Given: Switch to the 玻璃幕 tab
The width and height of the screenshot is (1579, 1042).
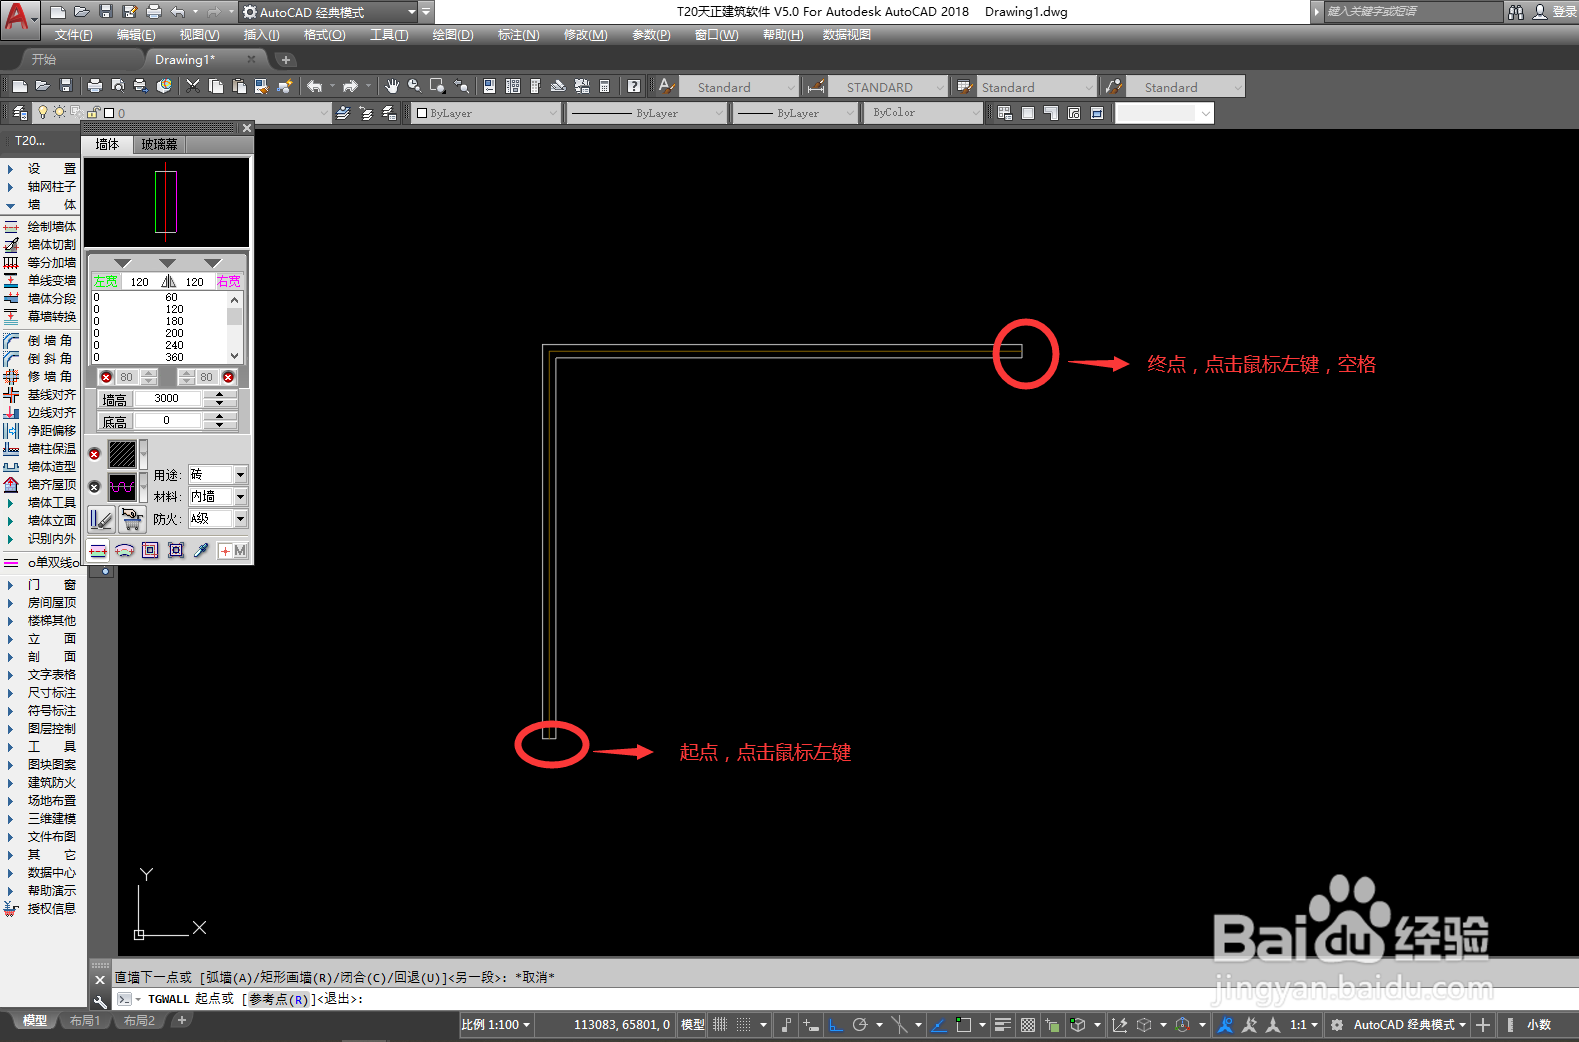Looking at the screenshot, I should tap(159, 144).
